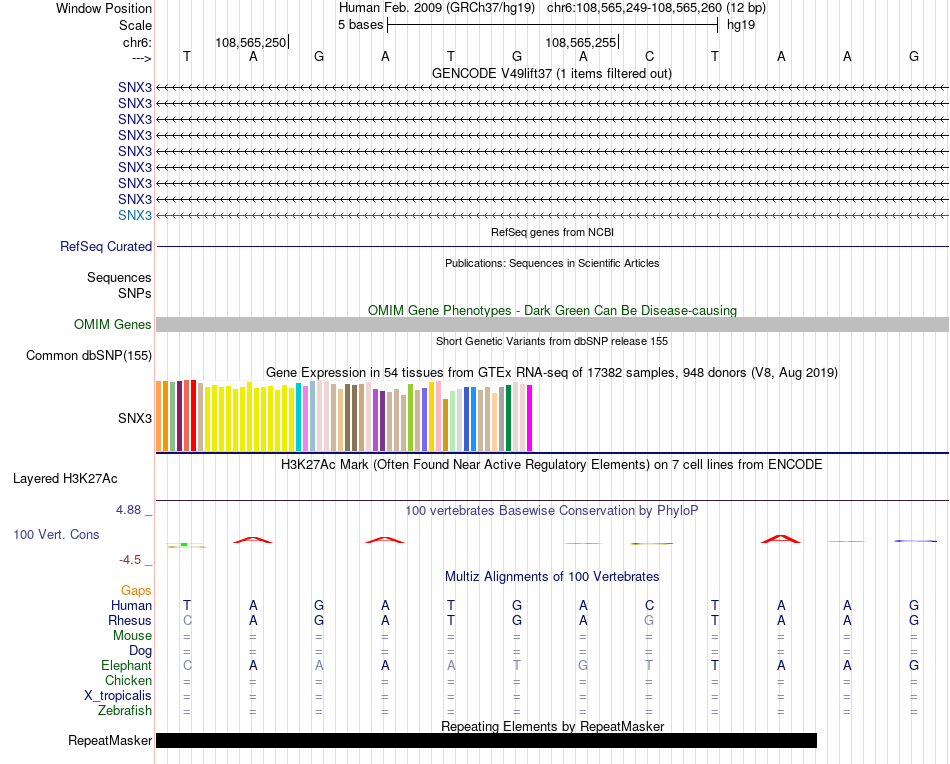Click the -4.5 PhyloP lower scale value

pyautogui.click(x=130, y=560)
